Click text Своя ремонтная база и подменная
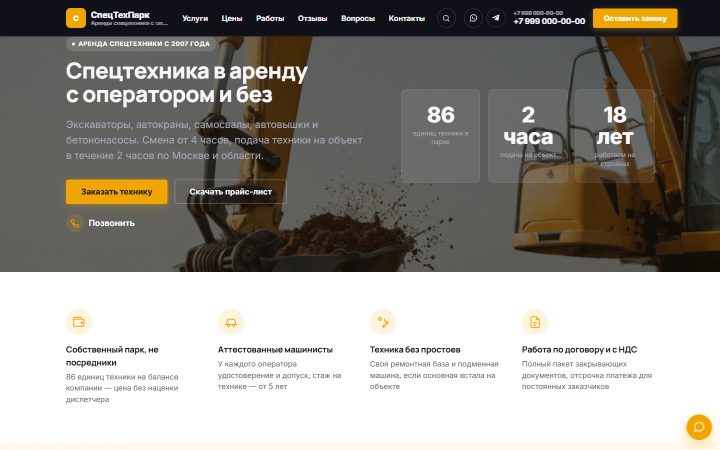 point(434,375)
